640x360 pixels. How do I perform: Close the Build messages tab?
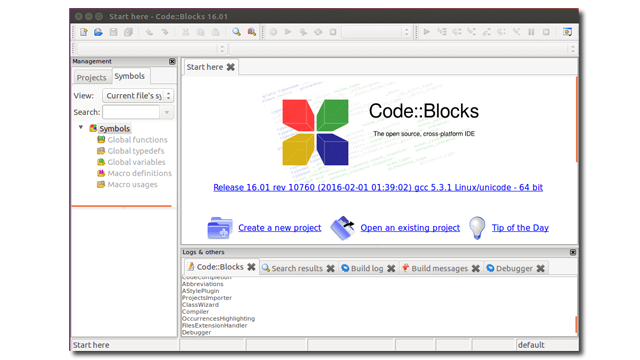coord(476,268)
